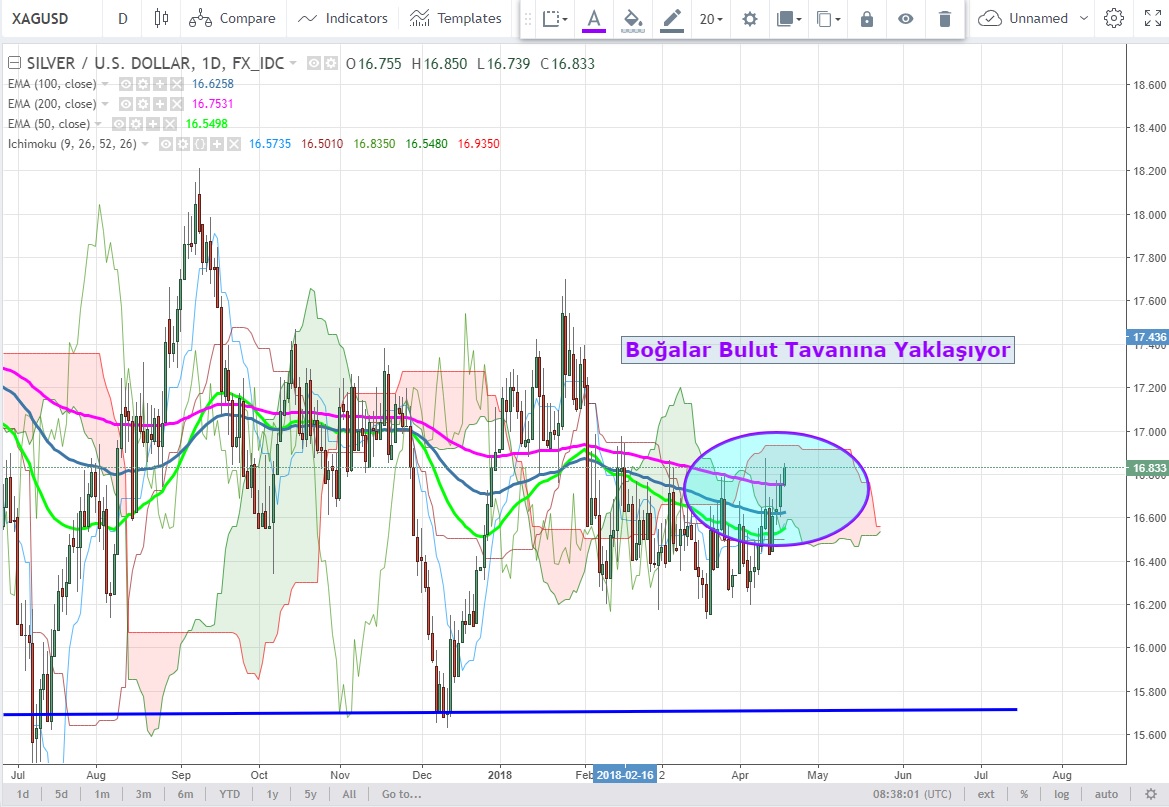Open the Templates menu
The image size is (1169, 807).
point(456,18)
